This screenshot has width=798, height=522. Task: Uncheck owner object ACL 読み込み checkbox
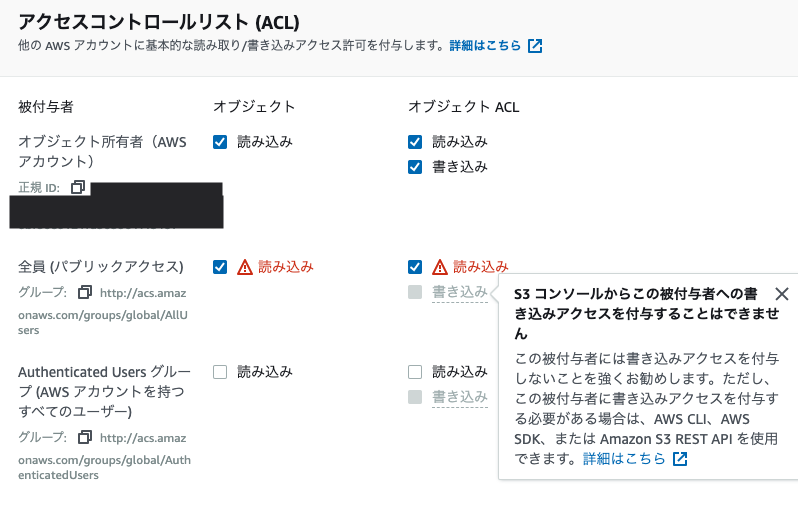pyautogui.click(x=415, y=142)
